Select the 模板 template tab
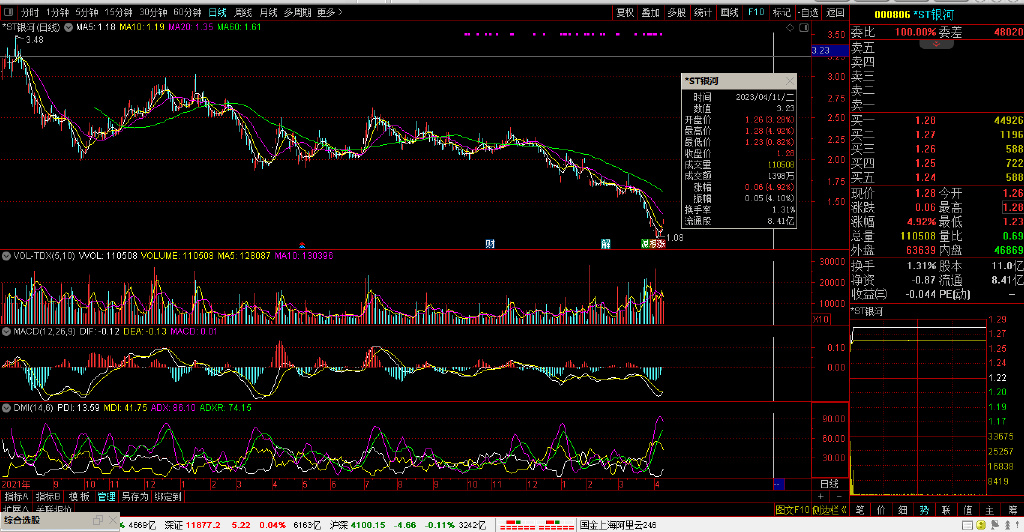Viewport: 1024px width, 532px height. [78, 497]
